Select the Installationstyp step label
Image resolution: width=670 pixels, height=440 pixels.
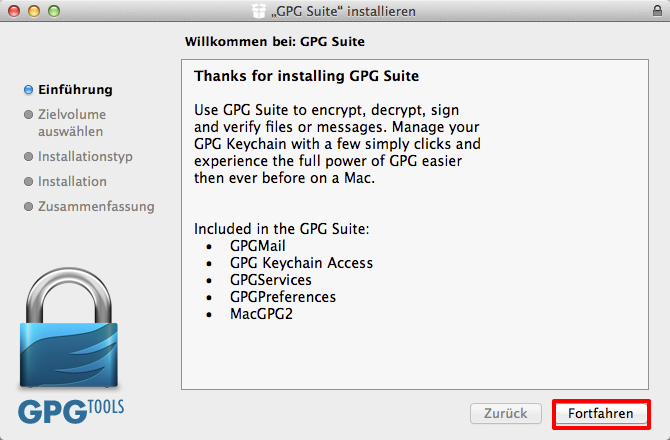pos(85,157)
